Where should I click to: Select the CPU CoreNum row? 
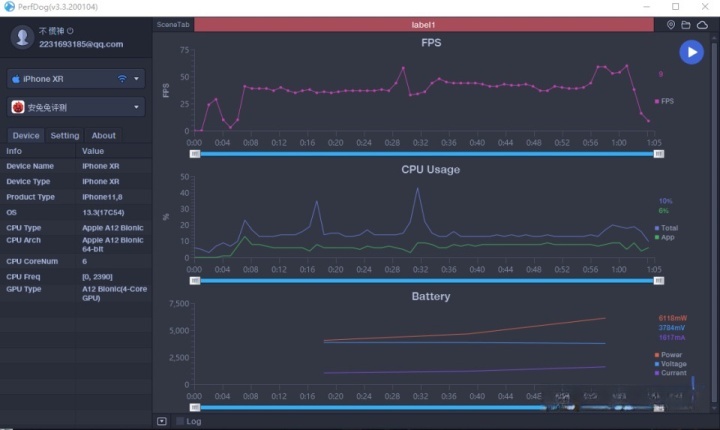[x=76, y=261]
